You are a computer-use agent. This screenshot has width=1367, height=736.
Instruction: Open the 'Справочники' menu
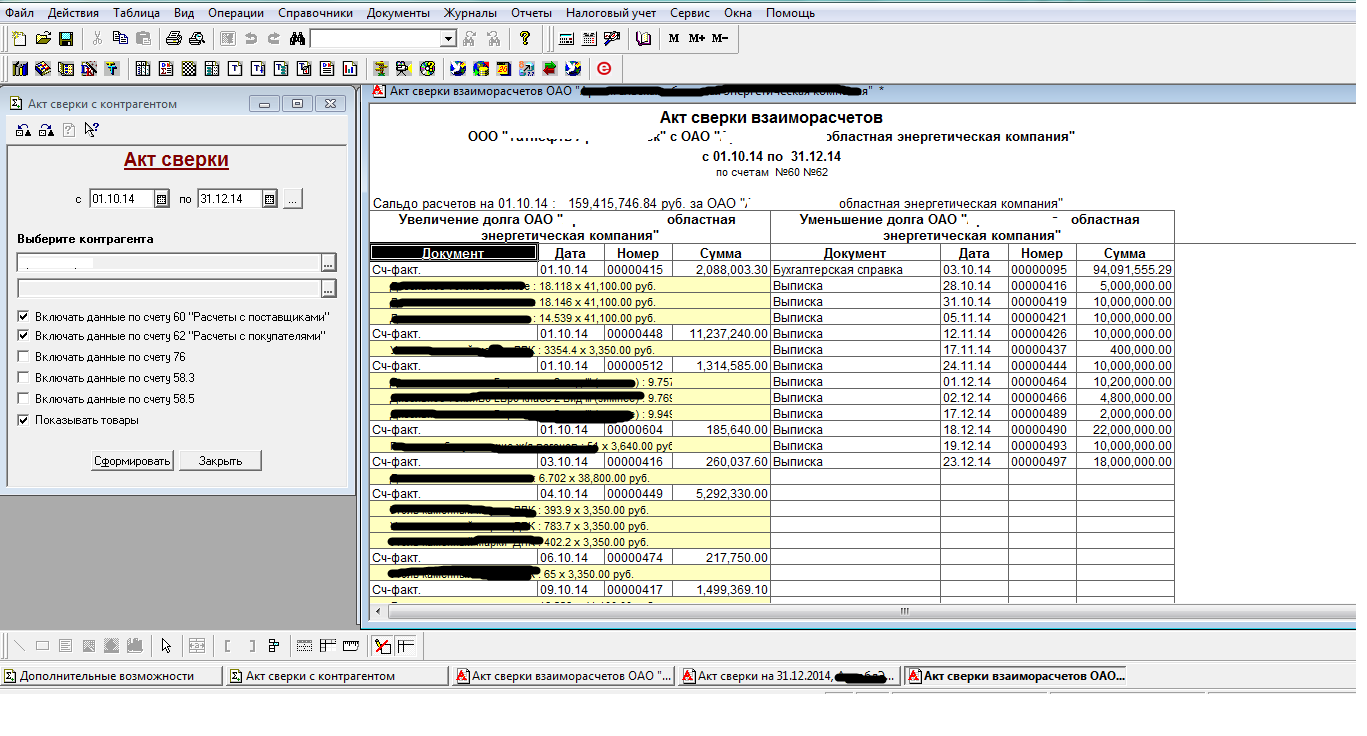[315, 13]
